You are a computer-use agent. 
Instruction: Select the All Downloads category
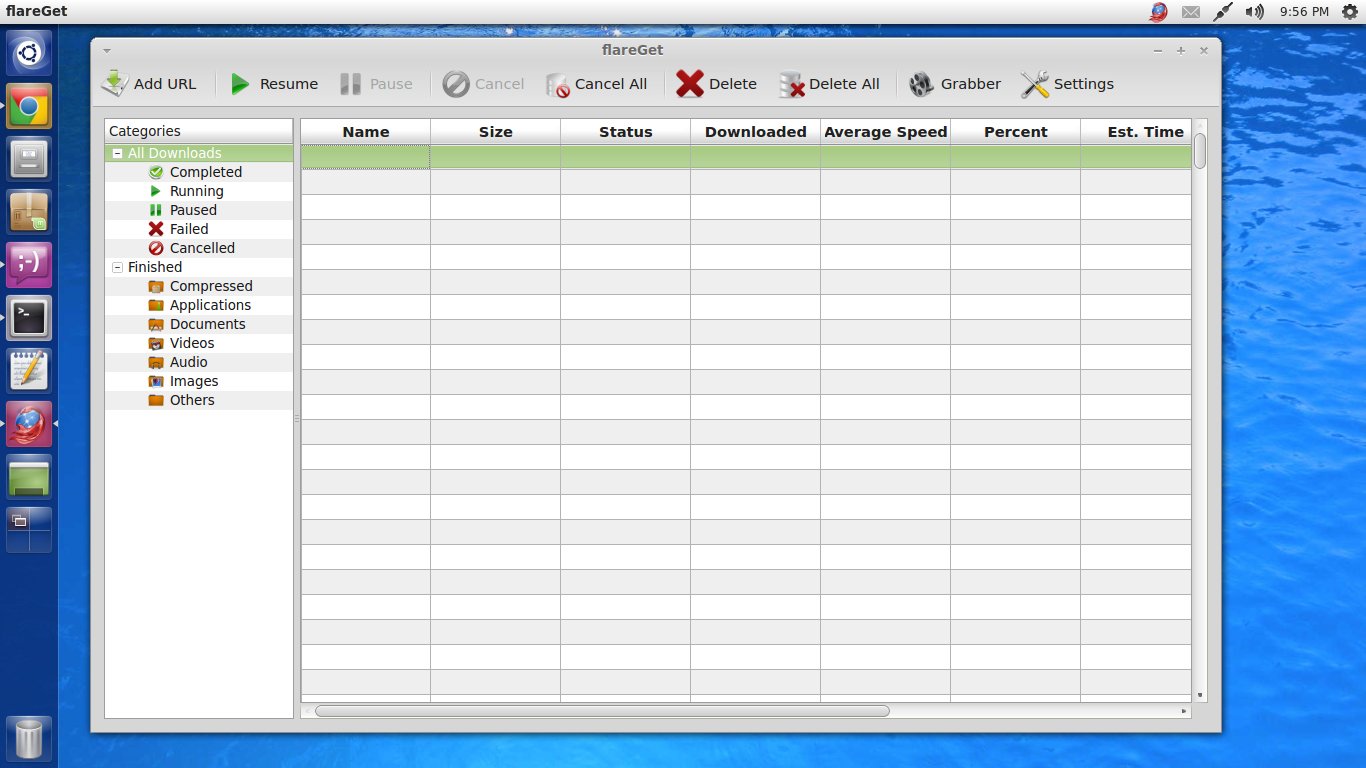[x=174, y=153]
